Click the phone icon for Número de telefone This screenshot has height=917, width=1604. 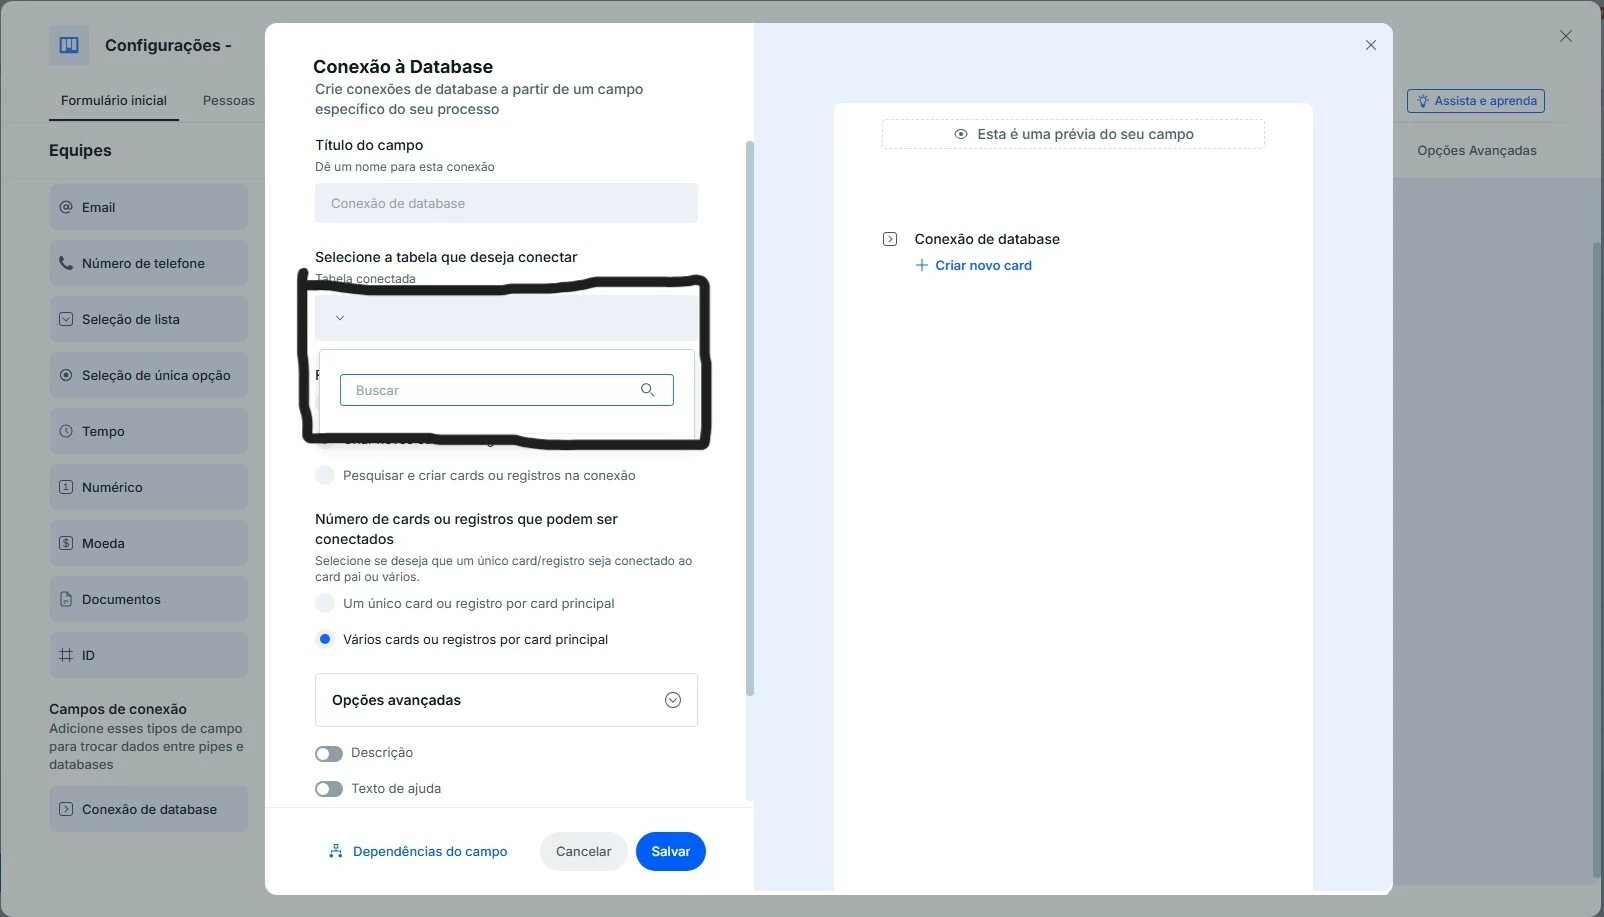pos(66,263)
